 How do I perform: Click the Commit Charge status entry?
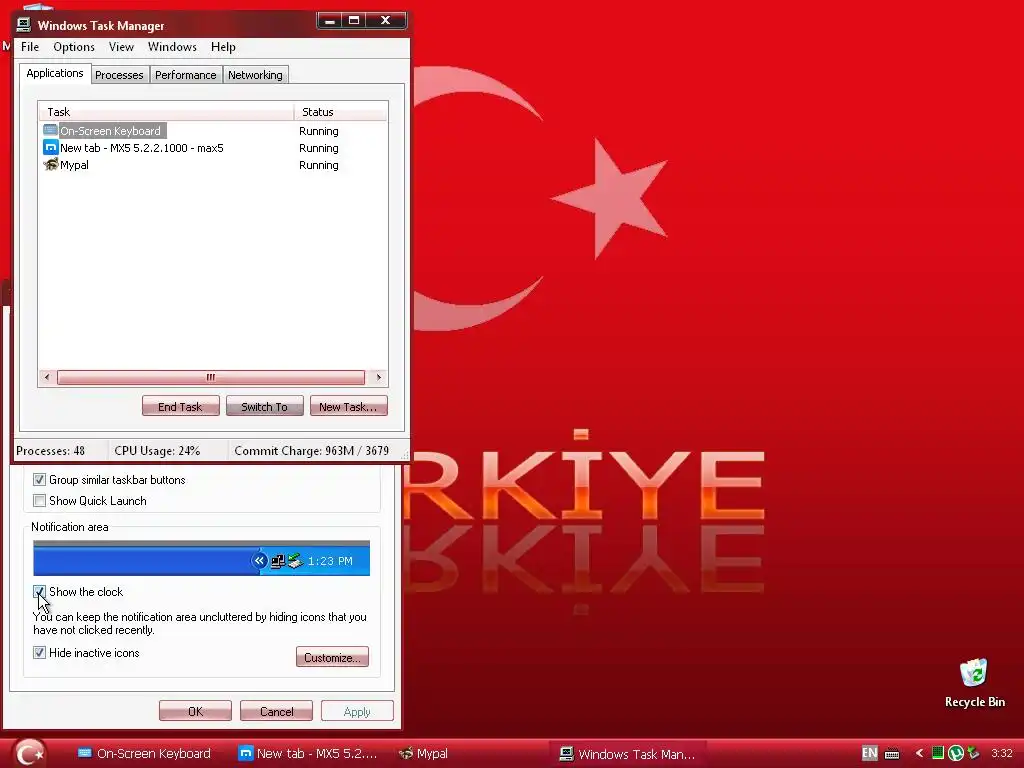[312, 451]
